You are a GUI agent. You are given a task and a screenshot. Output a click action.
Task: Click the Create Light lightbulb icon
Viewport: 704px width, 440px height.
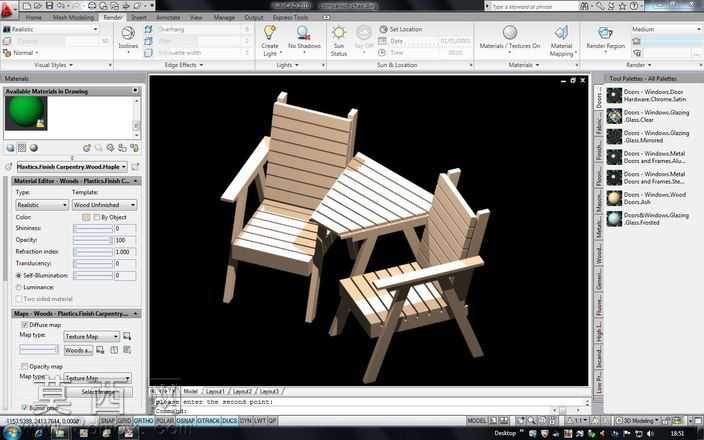point(269,33)
